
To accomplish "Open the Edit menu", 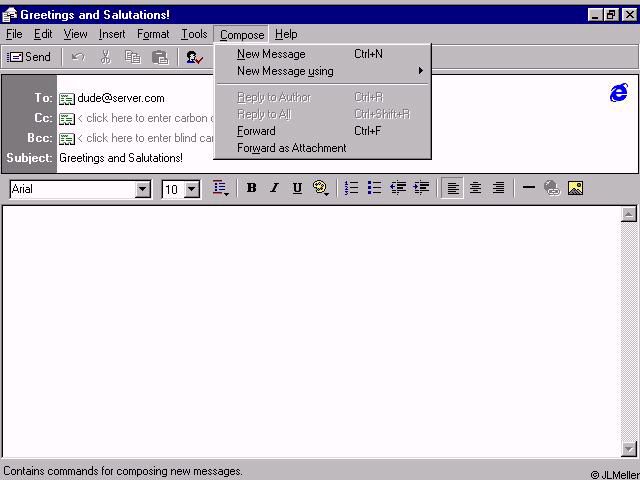I will [x=43, y=34].
